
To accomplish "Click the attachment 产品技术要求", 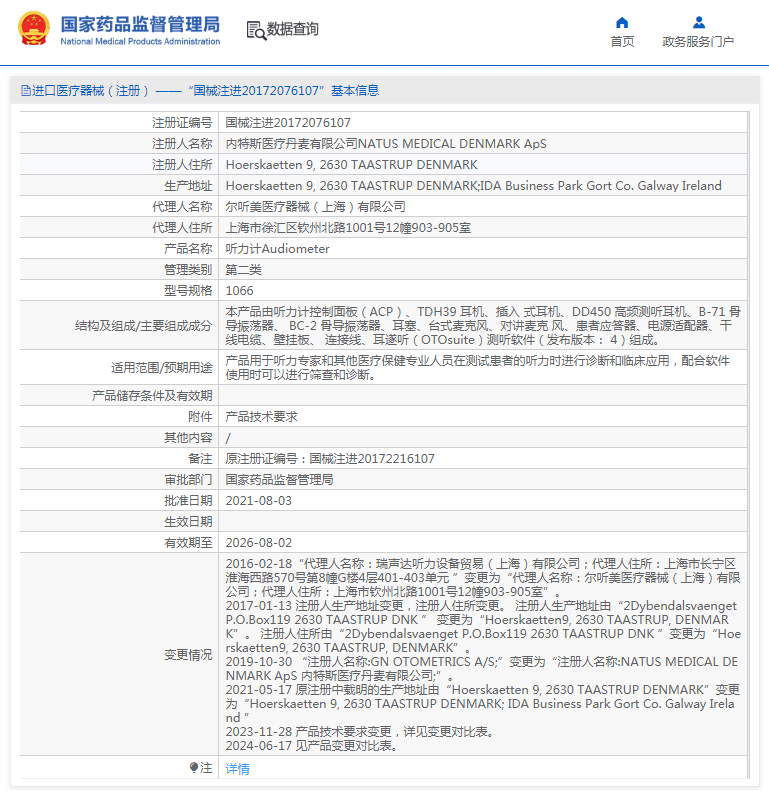I will coord(261,417).
